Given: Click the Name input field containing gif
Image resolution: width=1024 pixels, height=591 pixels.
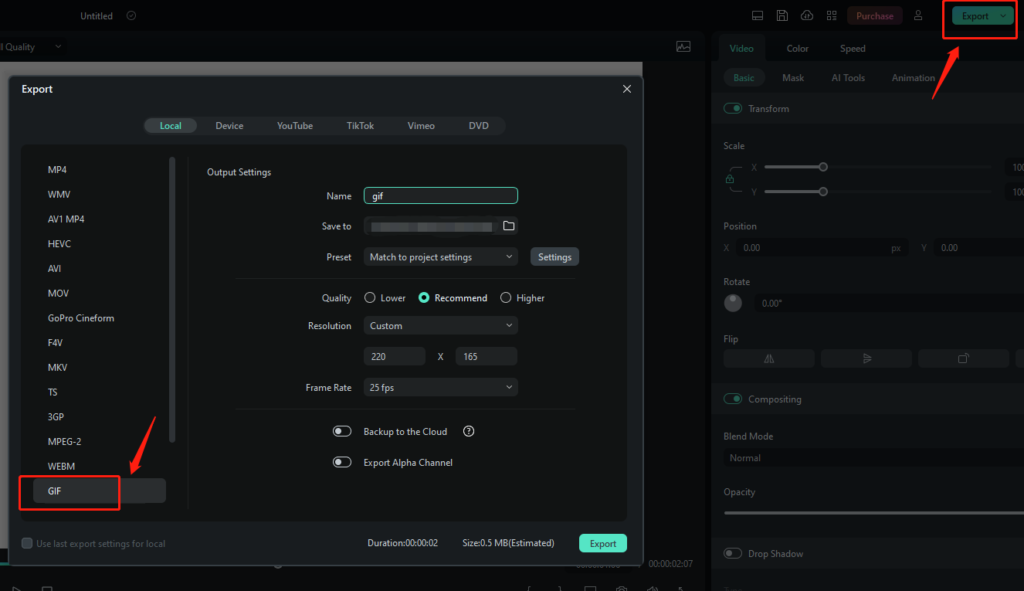Looking at the screenshot, I should [x=440, y=195].
